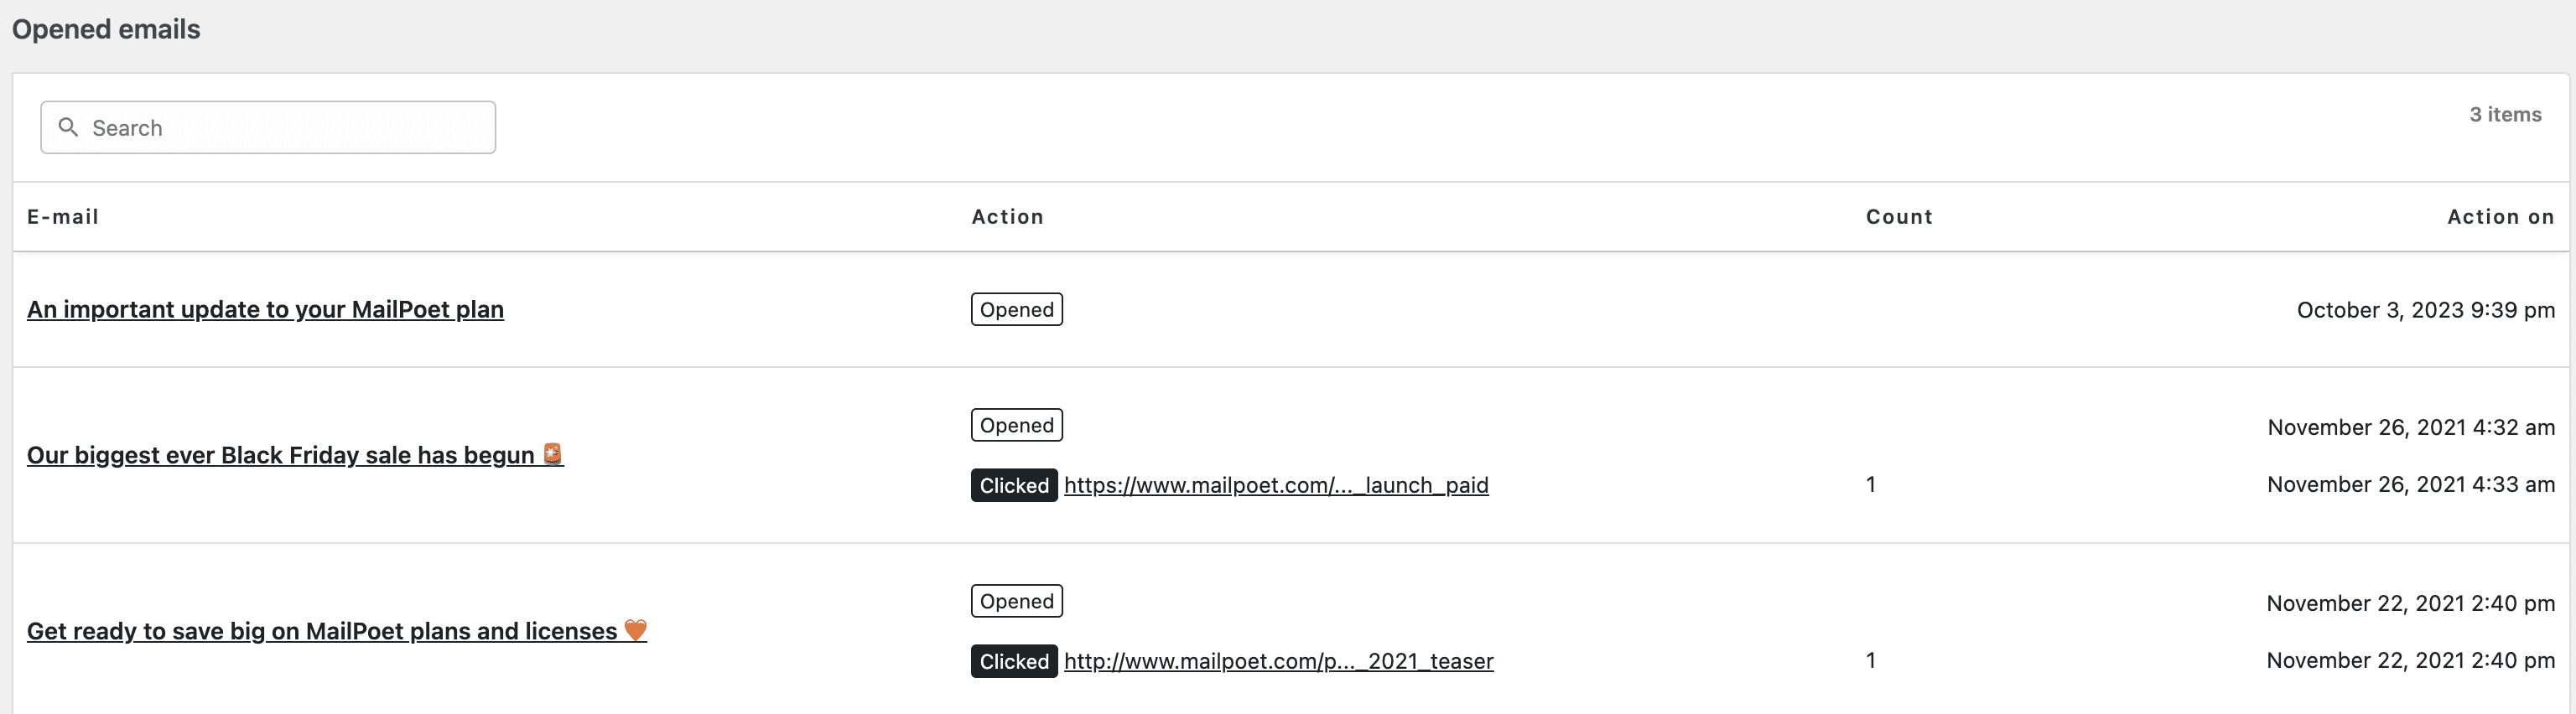The height and width of the screenshot is (714, 2576).
Task: Click the '3 items' count label
Action: (x=2505, y=115)
